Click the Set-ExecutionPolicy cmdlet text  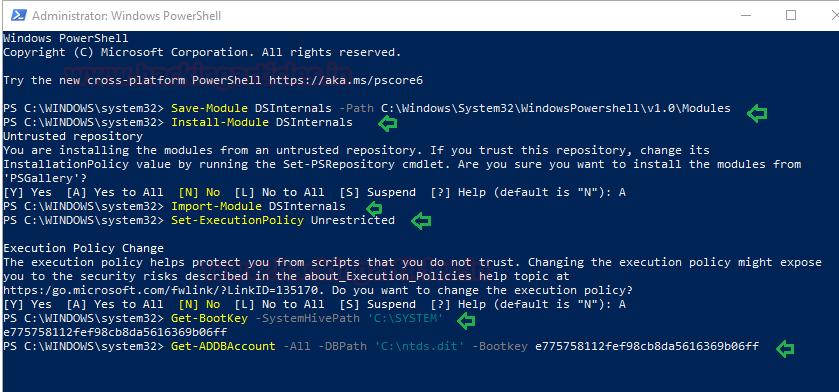pos(237,220)
